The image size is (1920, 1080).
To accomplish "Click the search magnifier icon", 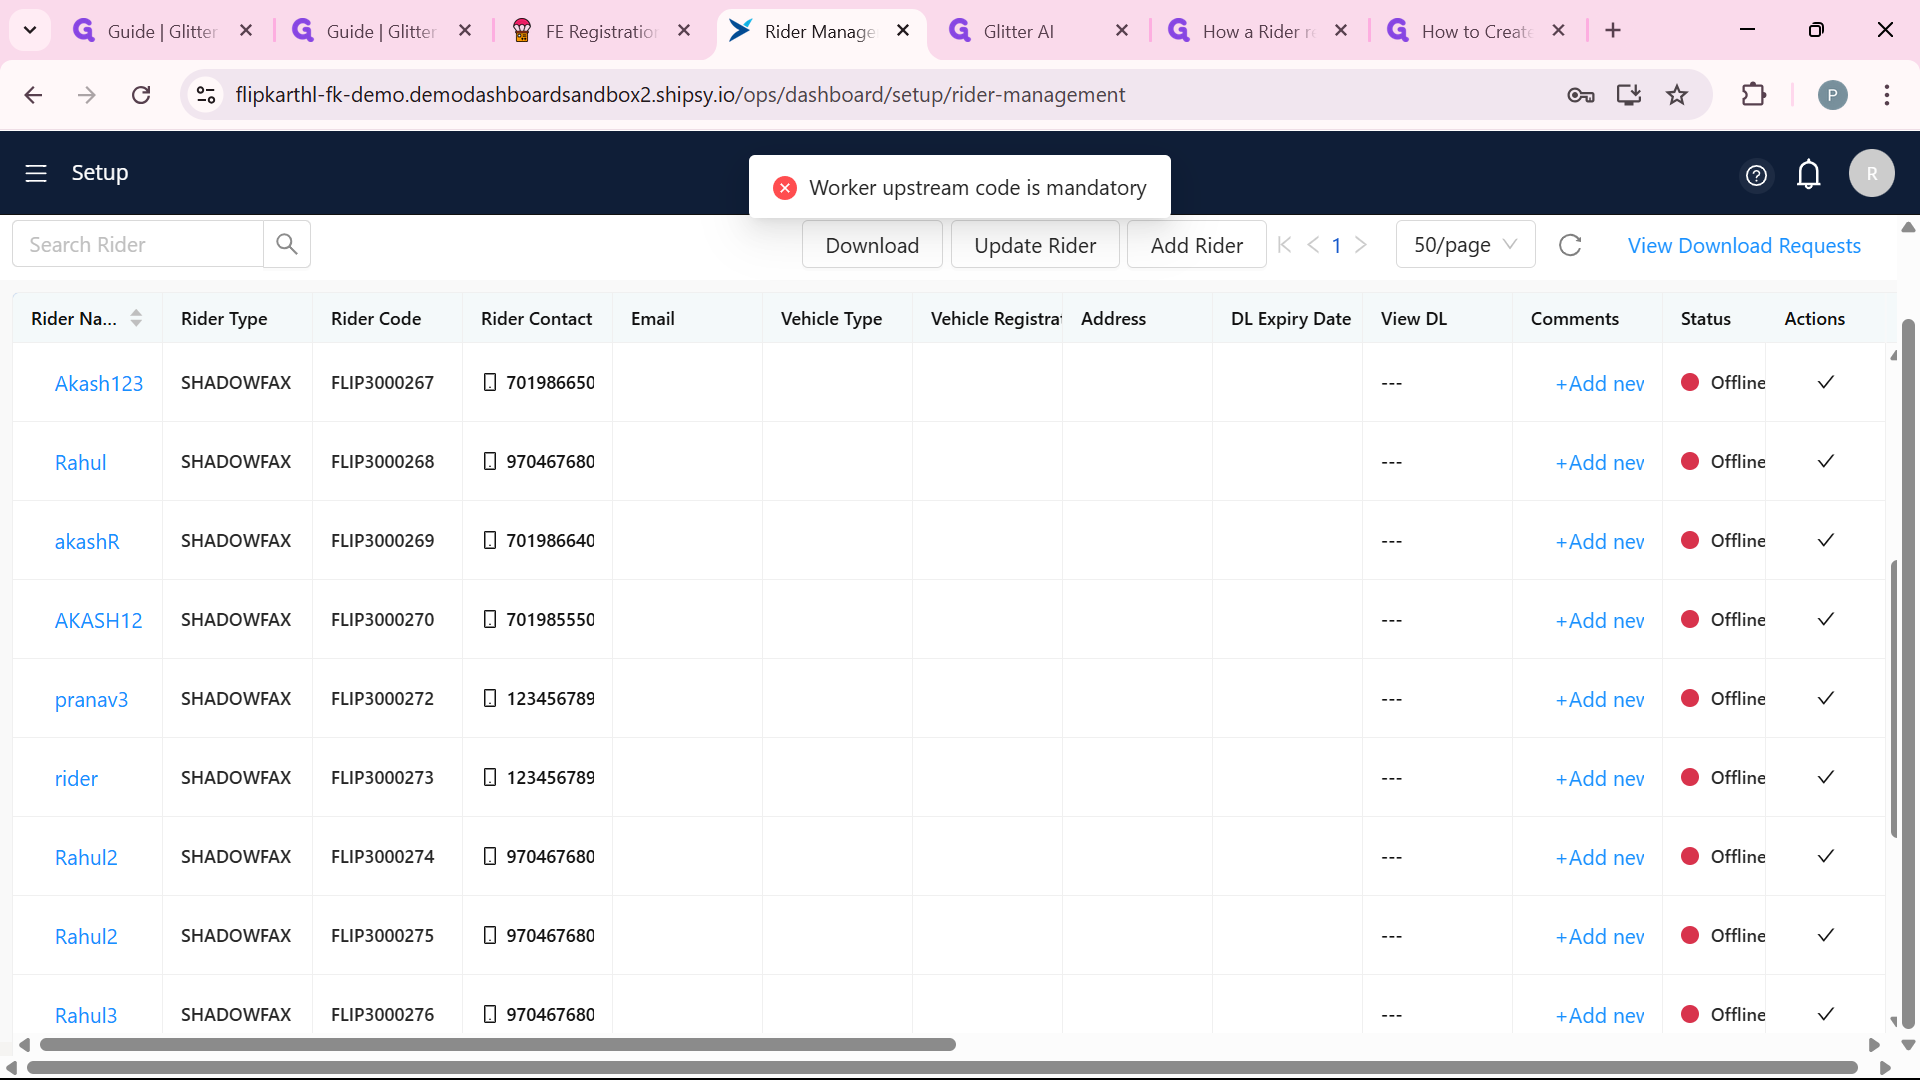I will [287, 244].
